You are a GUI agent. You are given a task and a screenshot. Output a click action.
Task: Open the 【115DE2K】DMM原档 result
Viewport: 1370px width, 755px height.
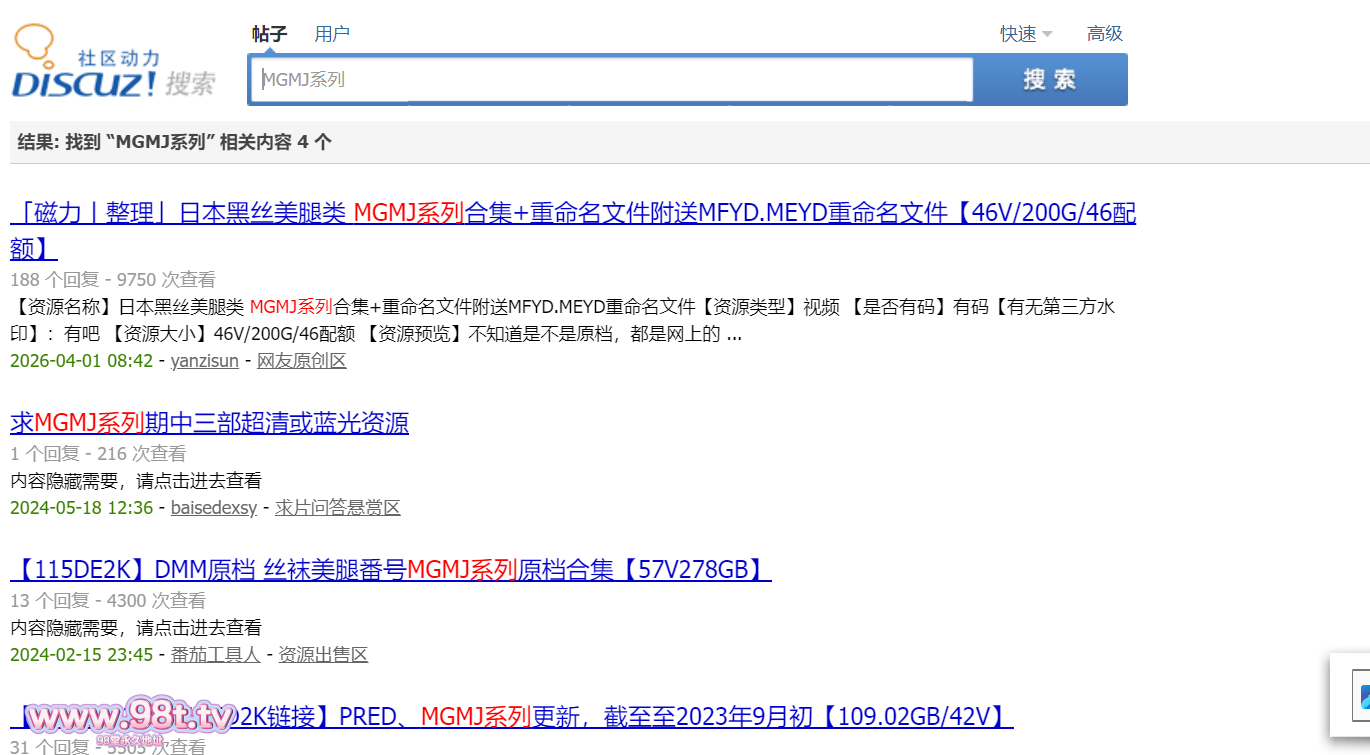pos(391,570)
